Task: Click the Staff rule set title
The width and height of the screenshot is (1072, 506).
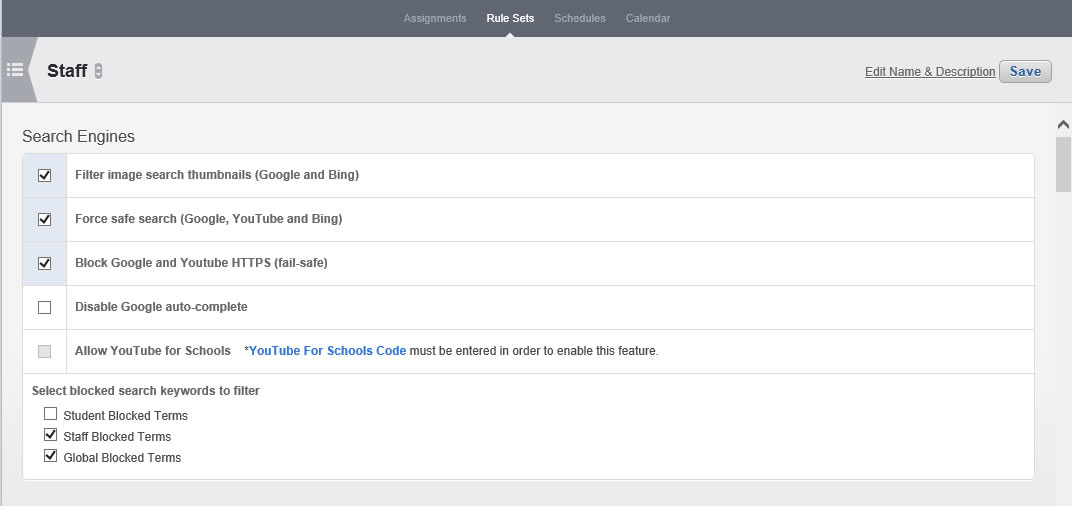Action: coord(67,71)
